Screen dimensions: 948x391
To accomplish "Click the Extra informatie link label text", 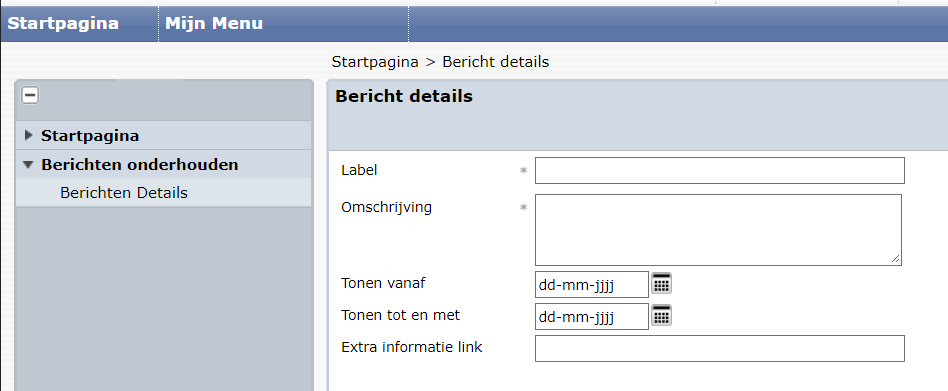I will coord(412,347).
